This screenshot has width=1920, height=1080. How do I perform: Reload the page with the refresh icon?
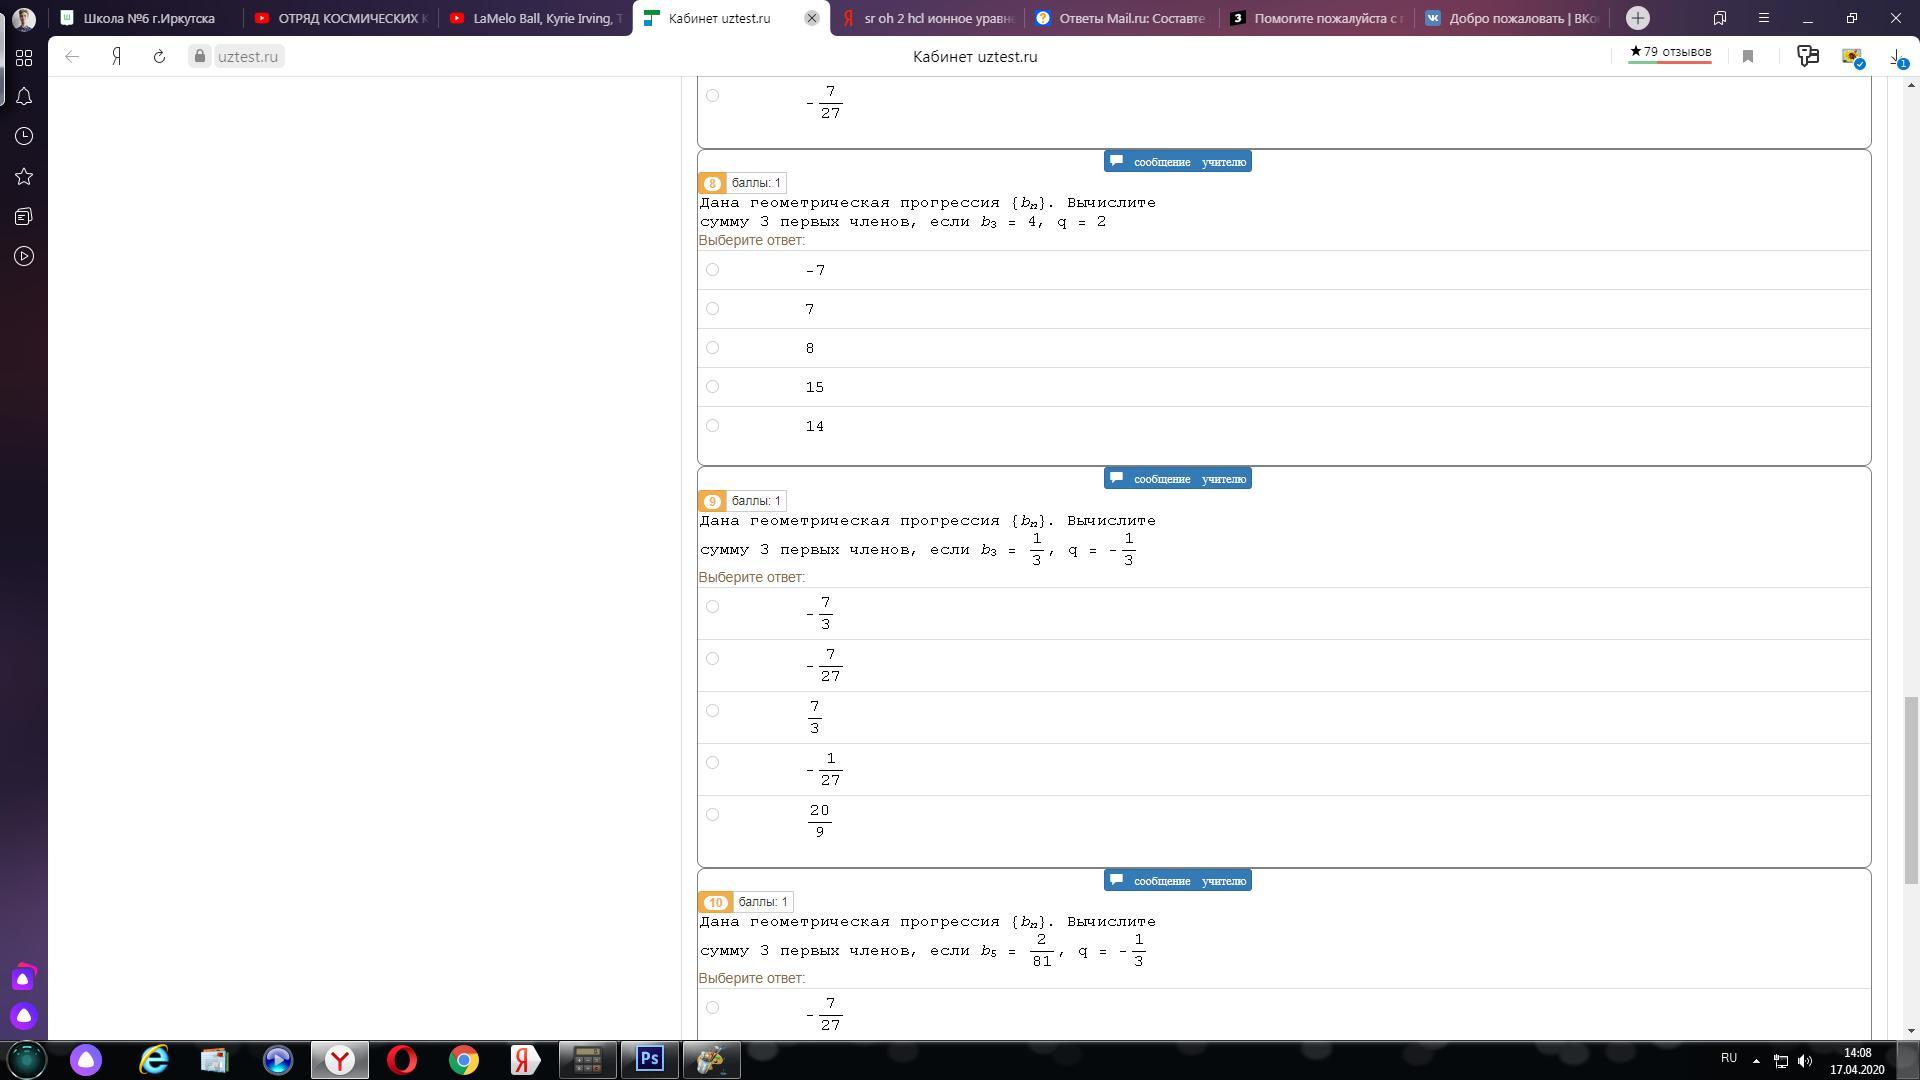[159, 57]
